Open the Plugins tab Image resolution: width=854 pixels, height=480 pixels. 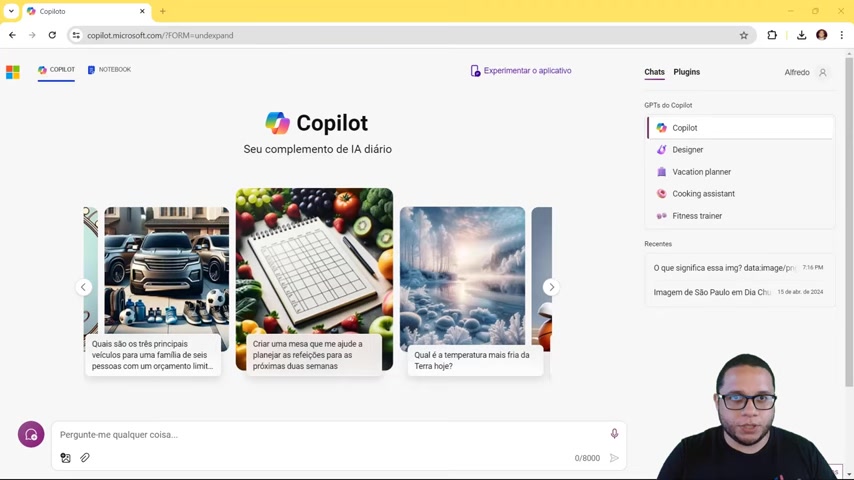(686, 72)
